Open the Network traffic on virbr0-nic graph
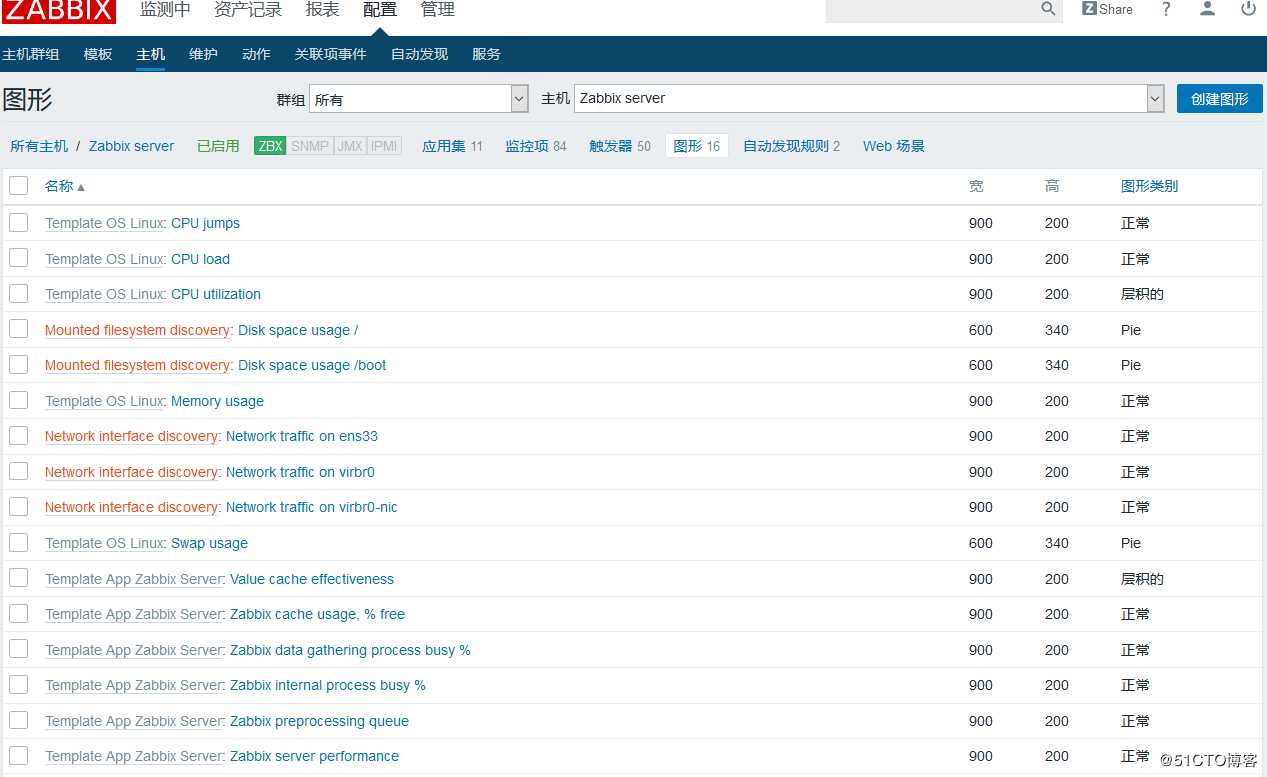 click(x=312, y=507)
